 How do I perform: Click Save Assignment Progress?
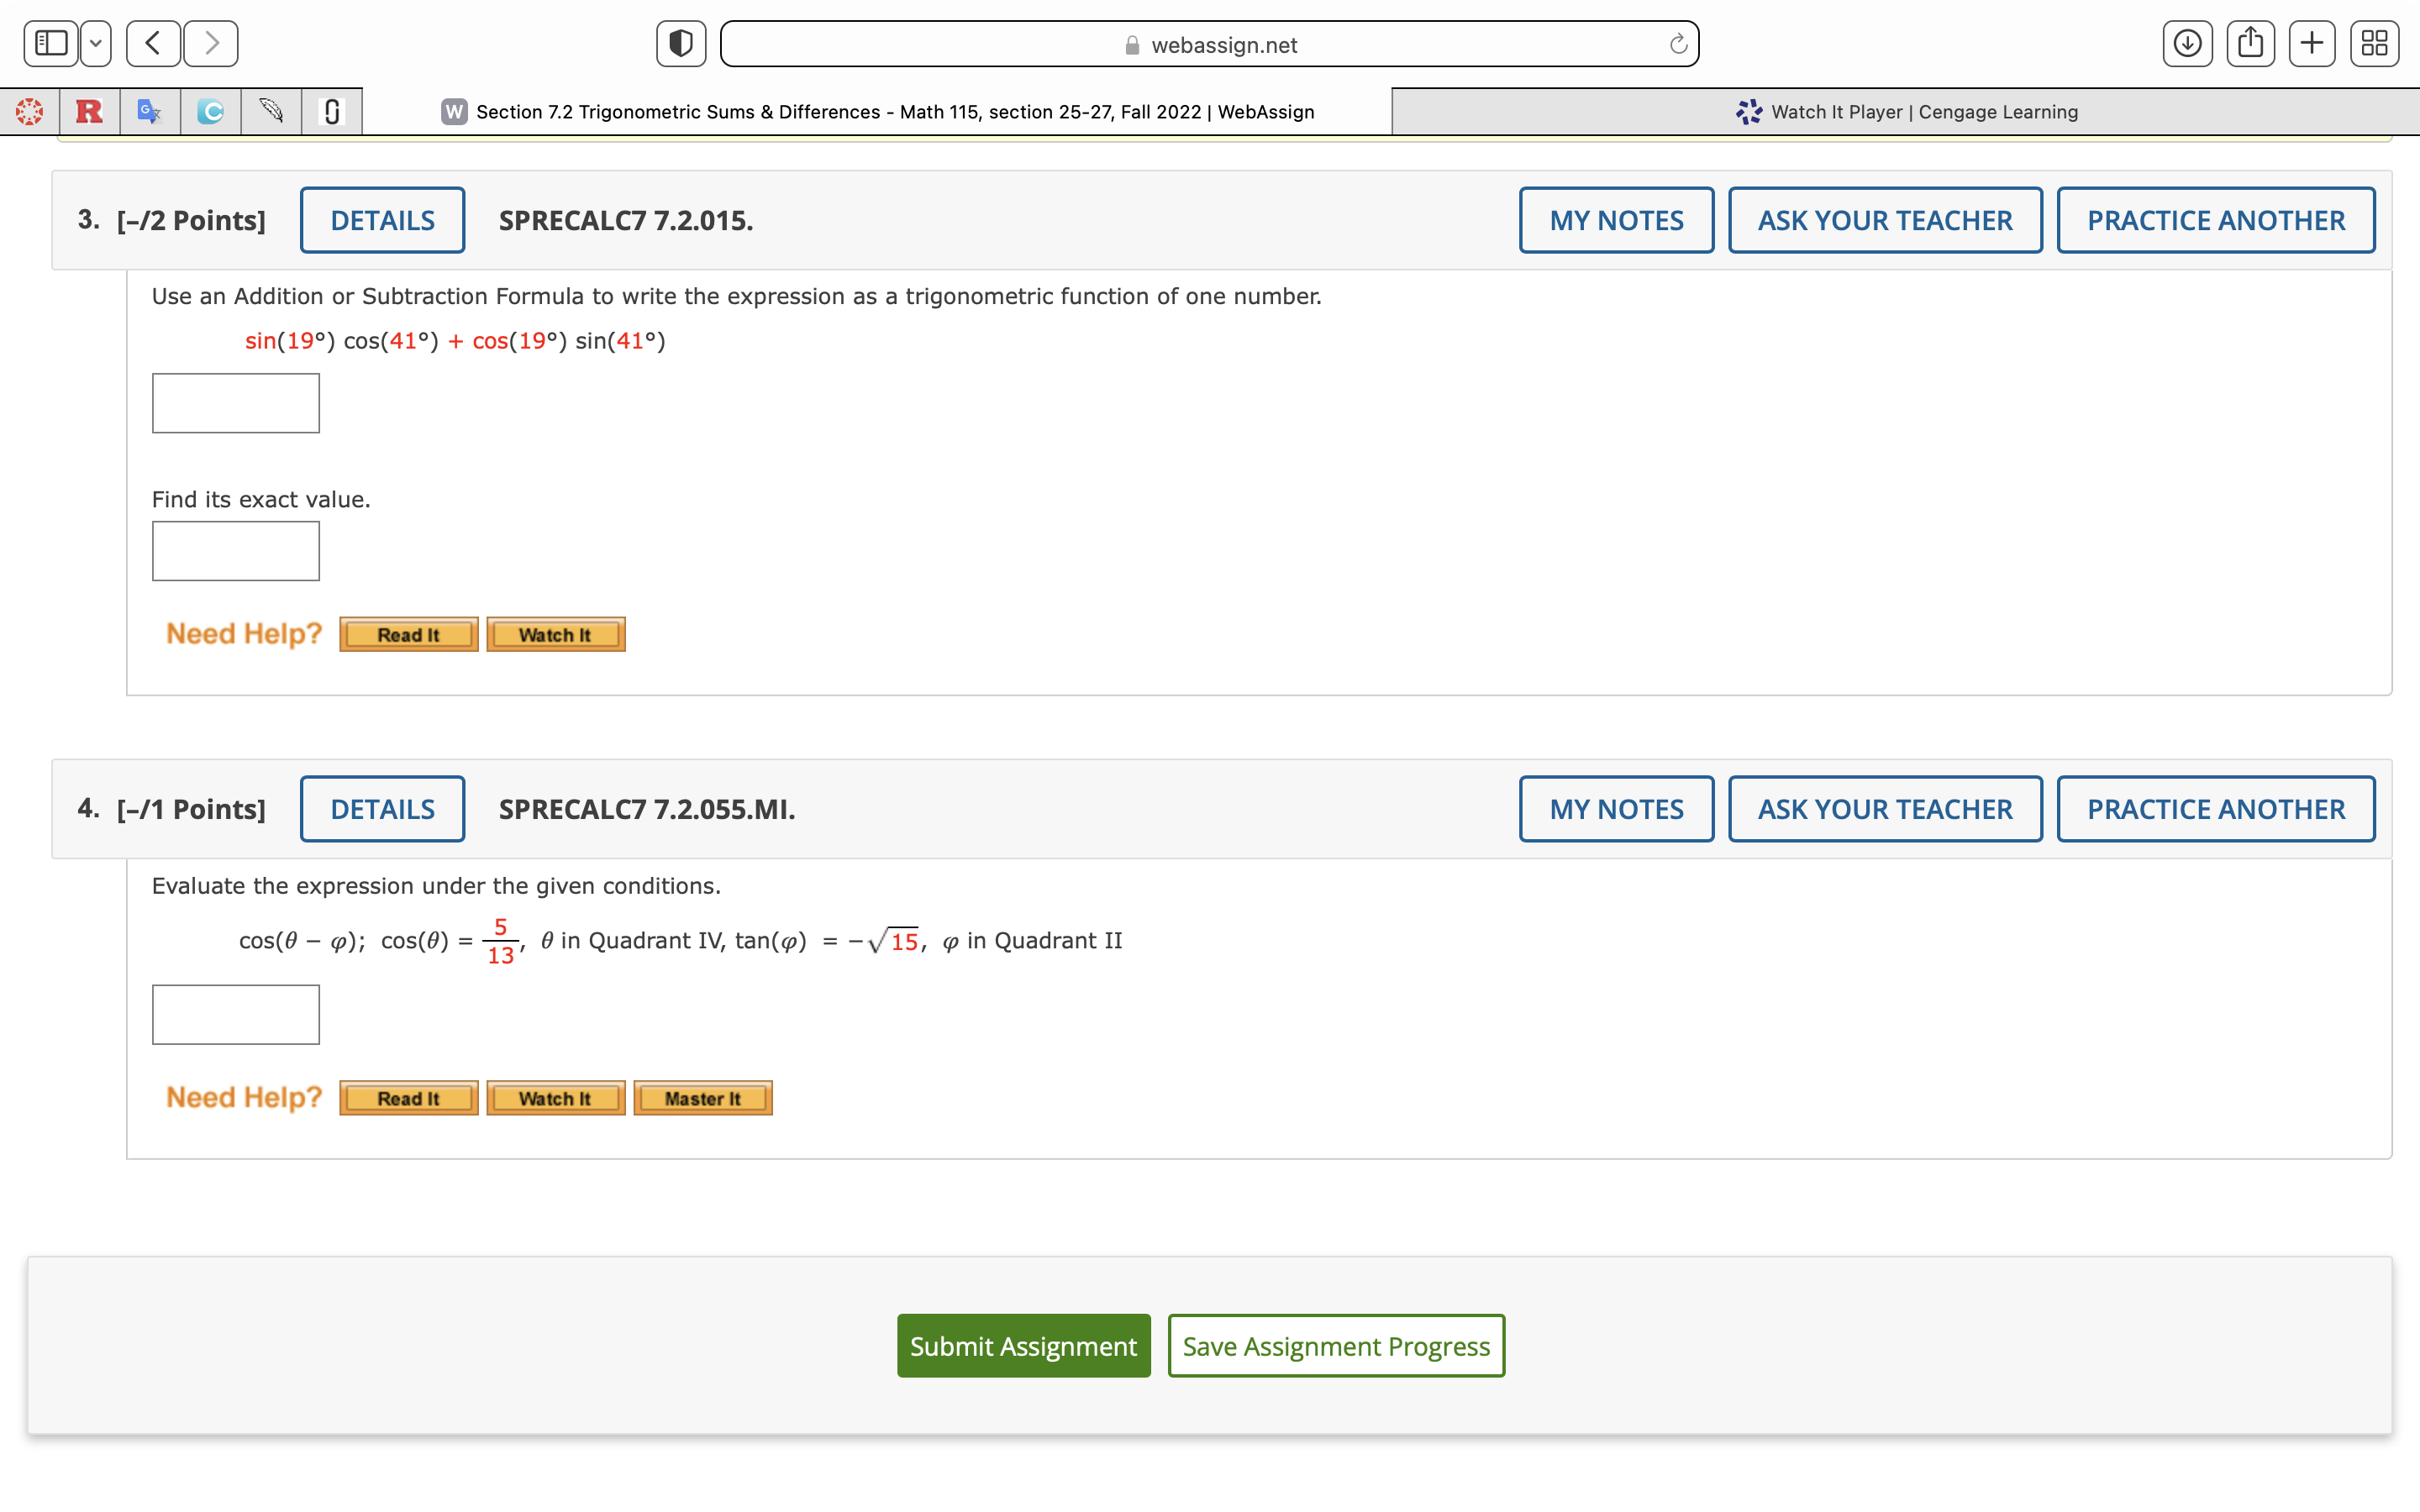(x=1335, y=1346)
